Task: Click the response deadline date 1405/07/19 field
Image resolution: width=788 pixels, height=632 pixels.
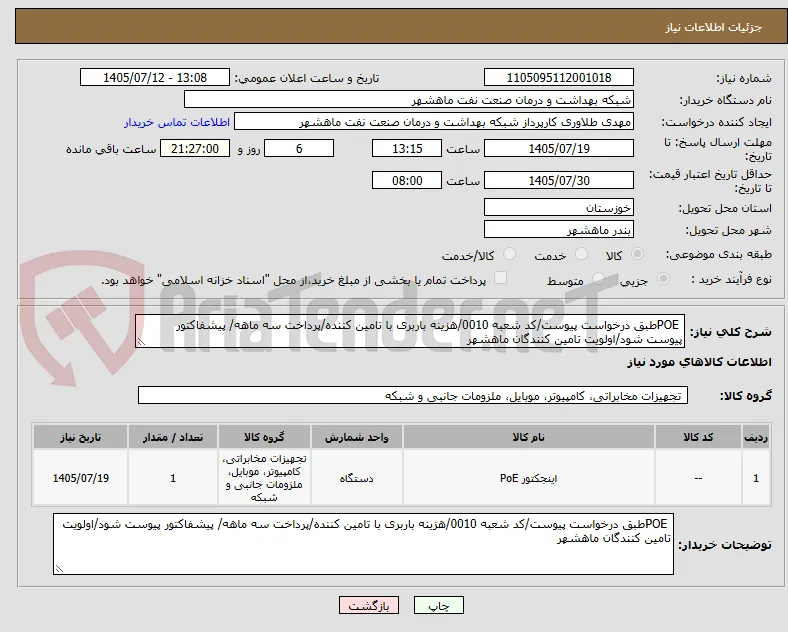Action: pos(559,149)
